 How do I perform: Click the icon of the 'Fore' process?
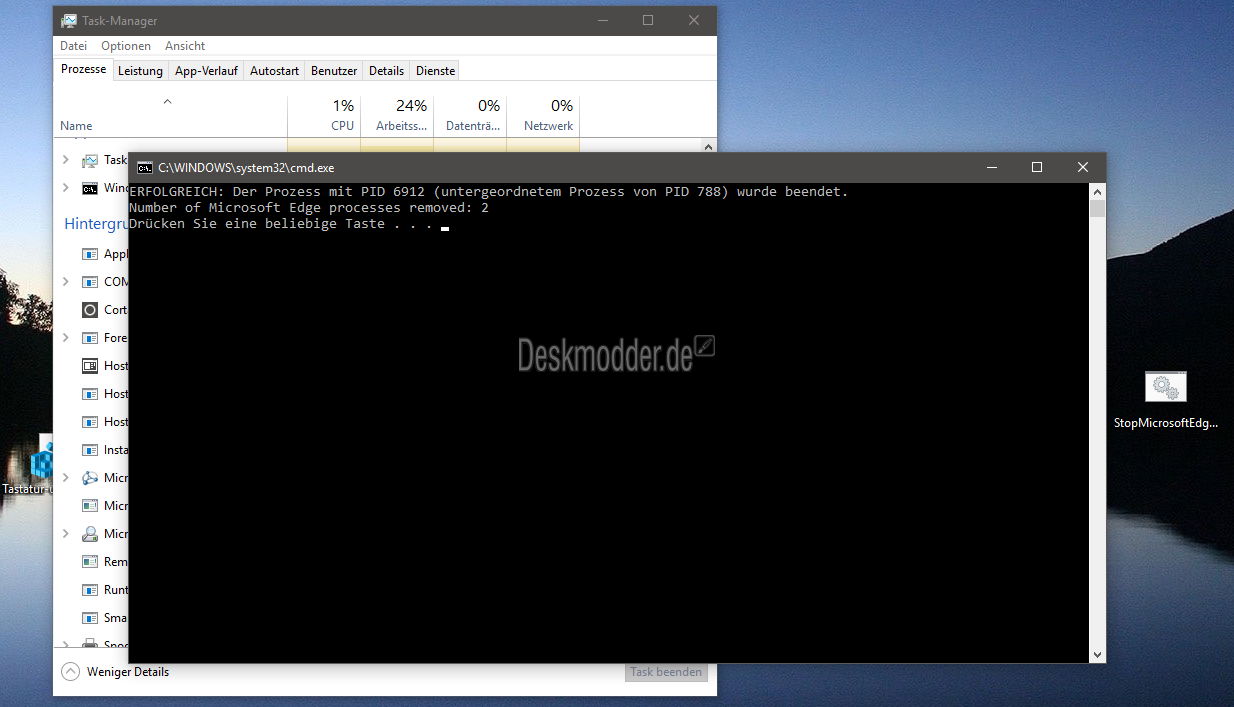90,338
